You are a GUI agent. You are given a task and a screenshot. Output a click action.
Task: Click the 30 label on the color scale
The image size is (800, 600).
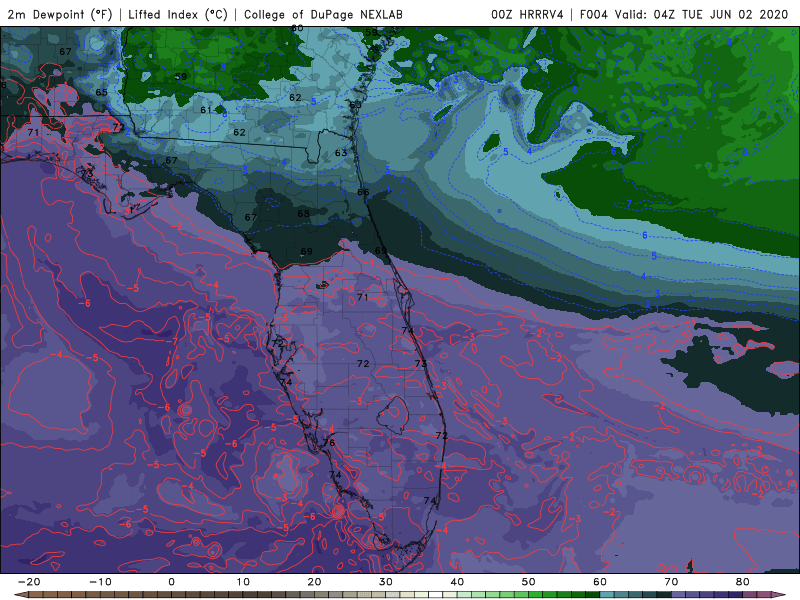tap(386, 582)
